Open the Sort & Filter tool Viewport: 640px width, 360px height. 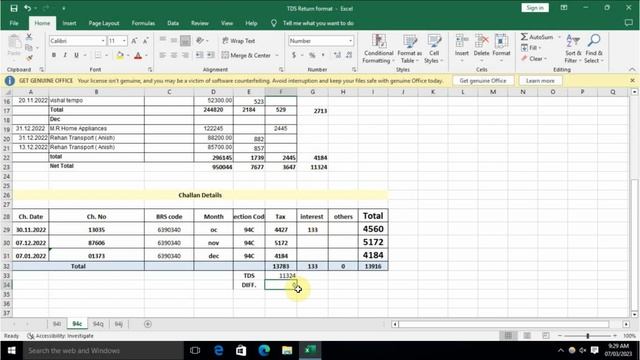pos(573,49)
